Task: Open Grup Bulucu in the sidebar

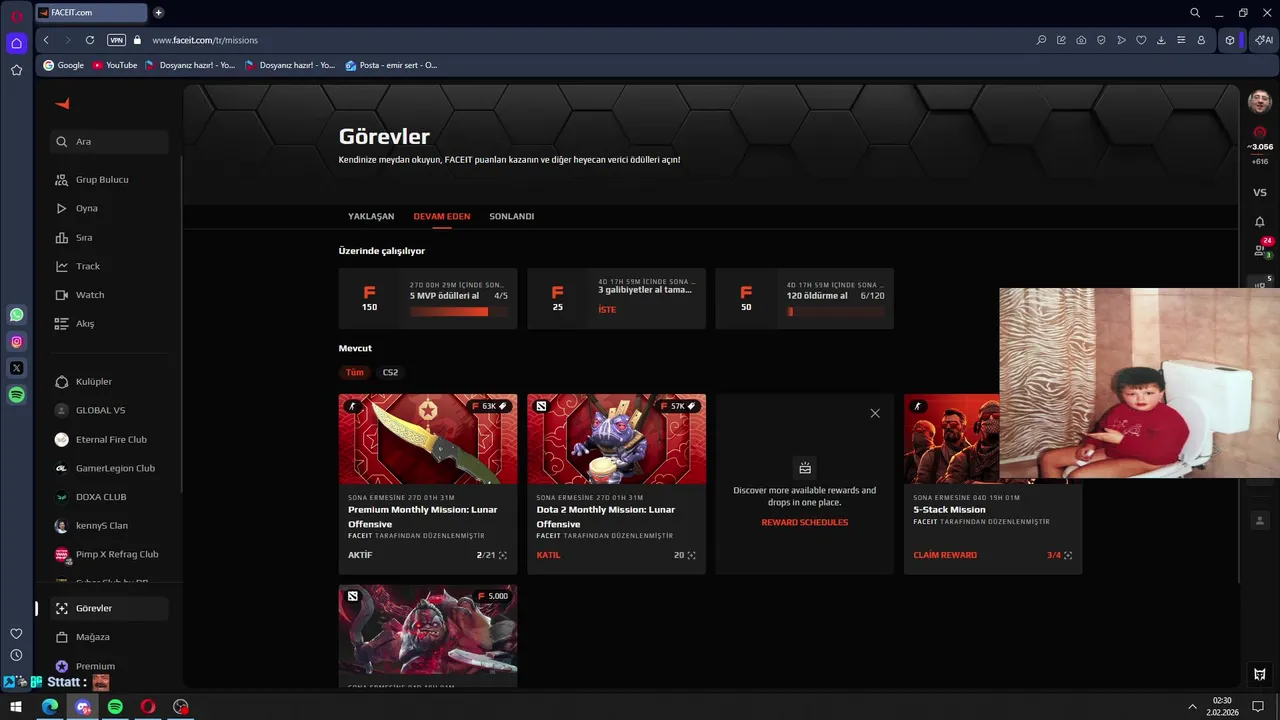Action: [x=109, y=180]
